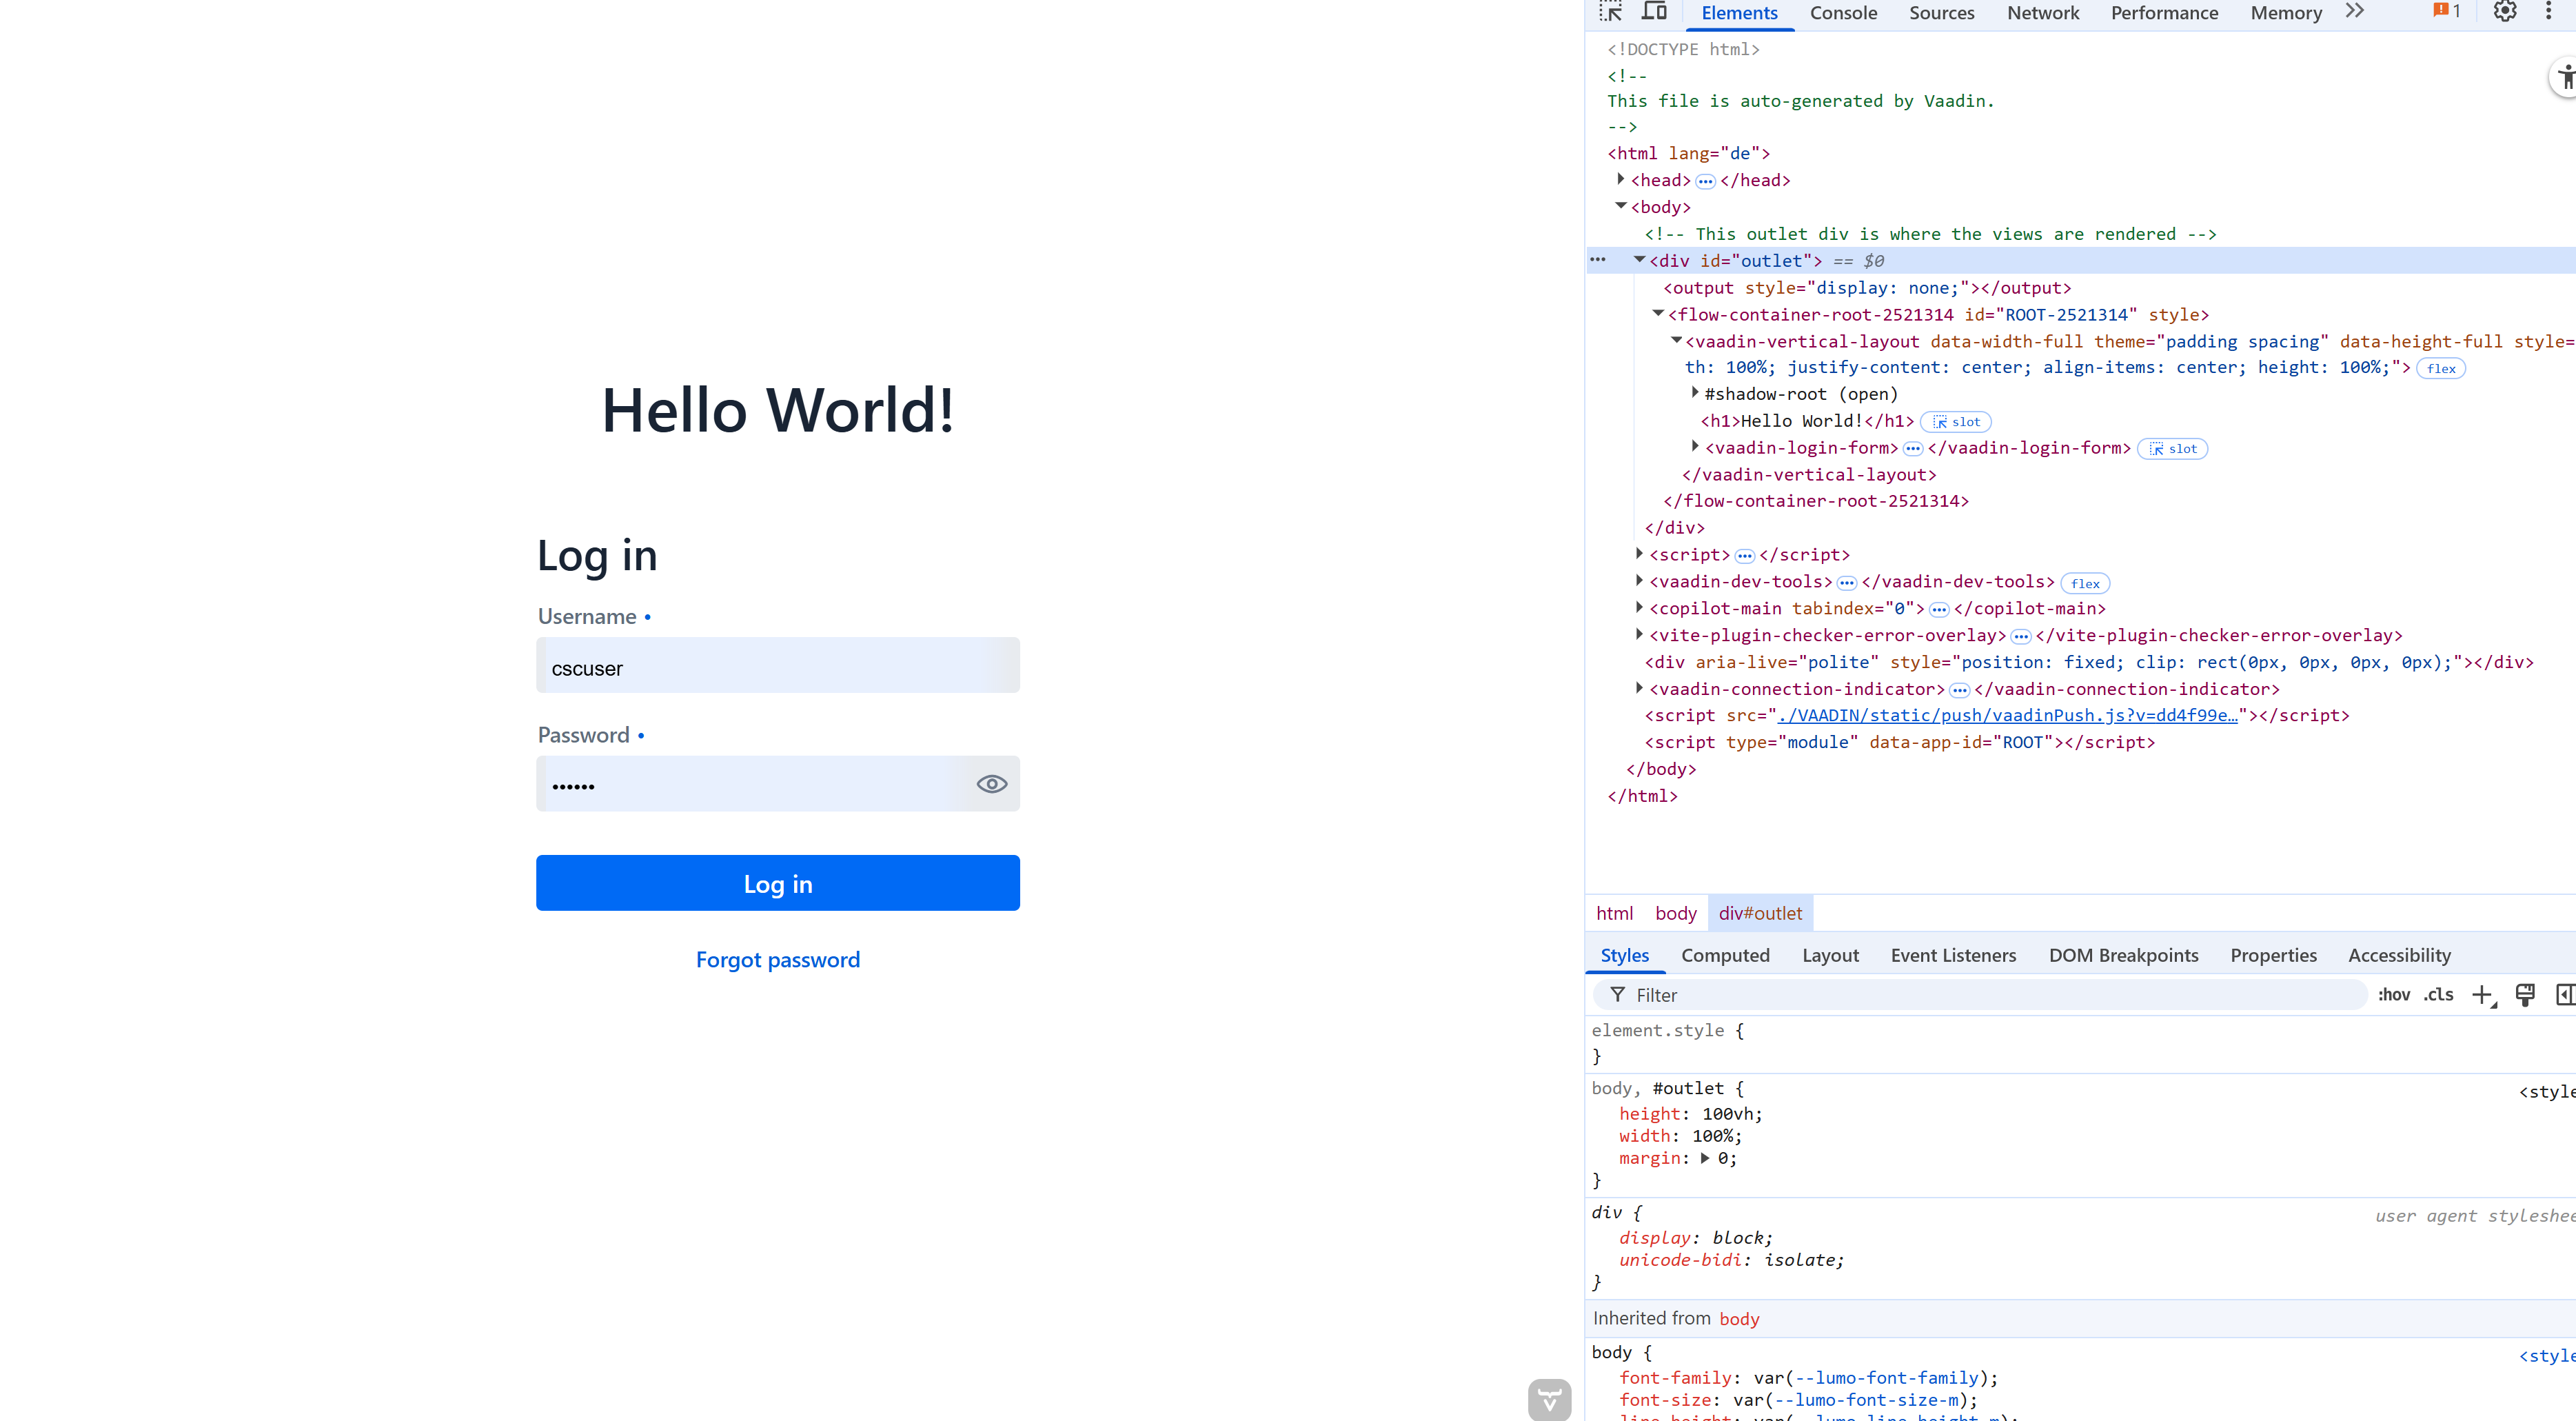Show more DevTools tabs chevron

click(2354, 12)
